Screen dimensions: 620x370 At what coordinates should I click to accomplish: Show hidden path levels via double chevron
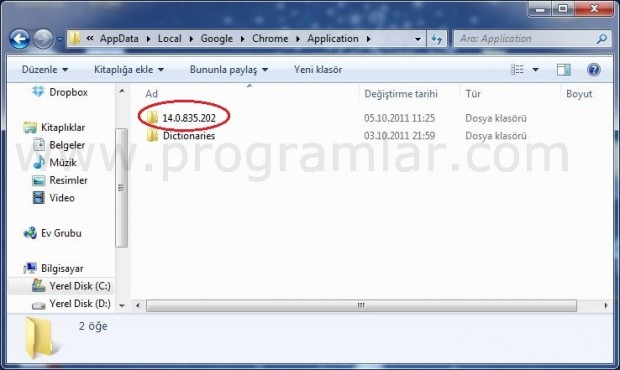click(x=90, y=38)
